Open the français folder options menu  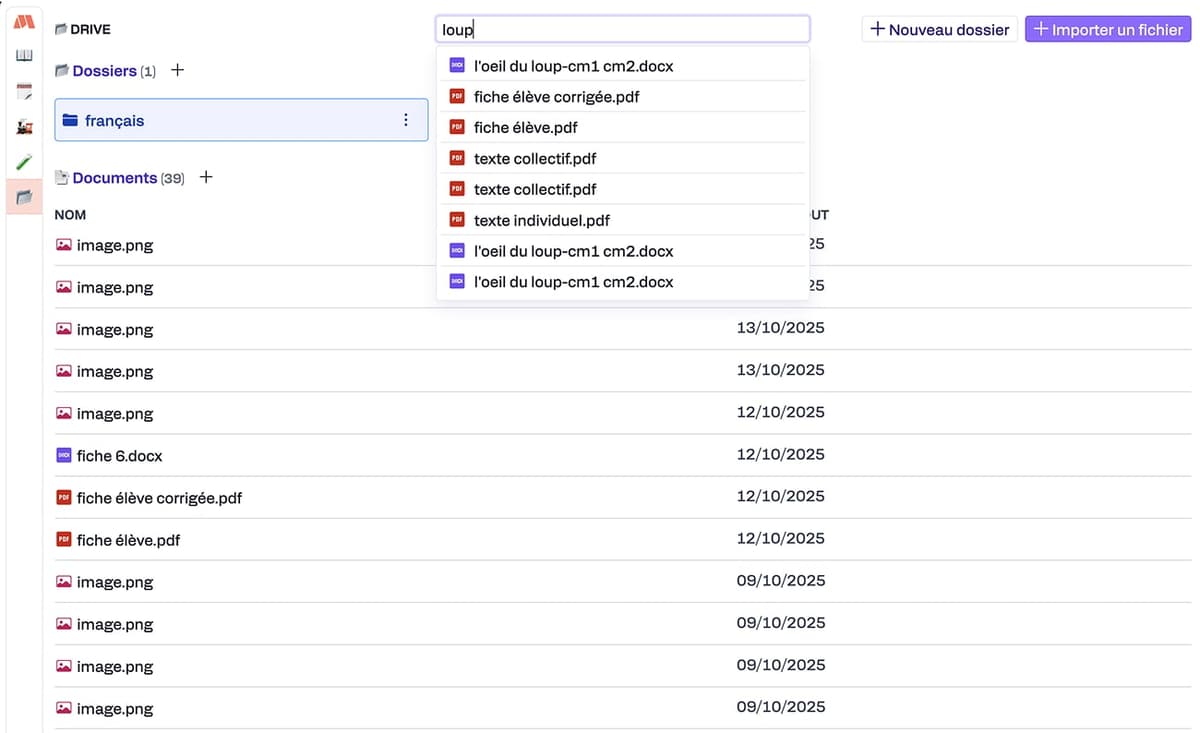[405, 120]
